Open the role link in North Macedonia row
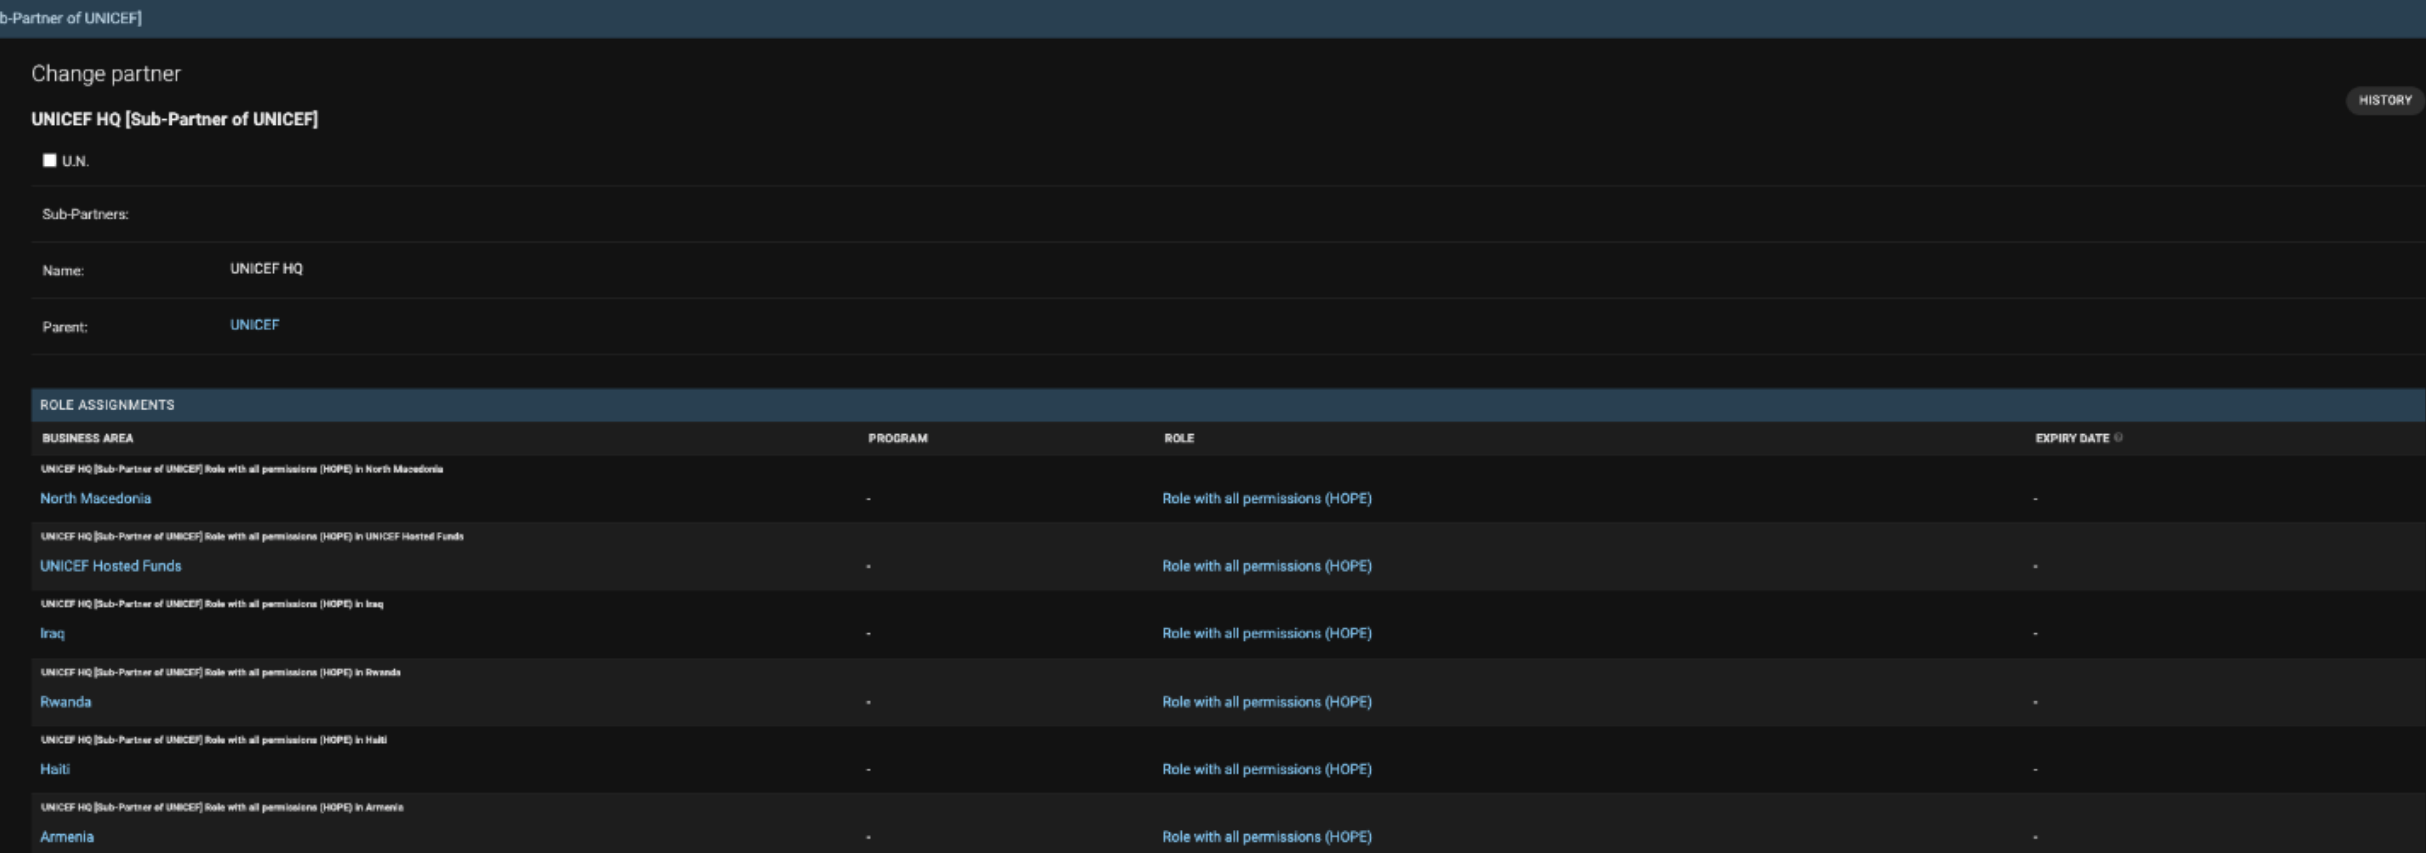2426x853 pixels. [1266, 498]
